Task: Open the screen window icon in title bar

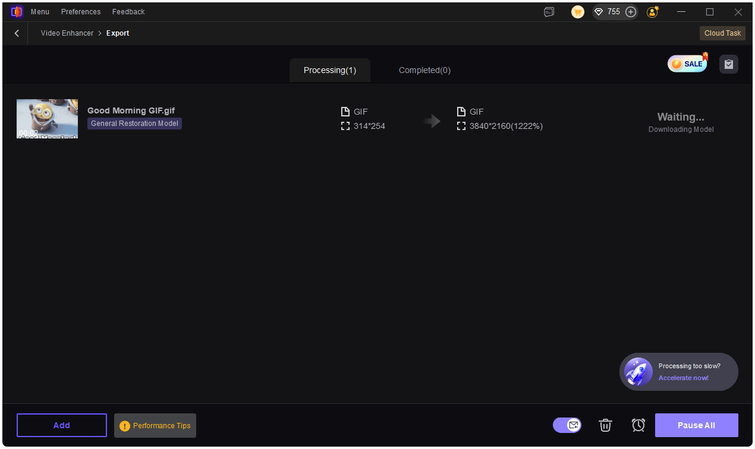Action: tap(549, 12)
